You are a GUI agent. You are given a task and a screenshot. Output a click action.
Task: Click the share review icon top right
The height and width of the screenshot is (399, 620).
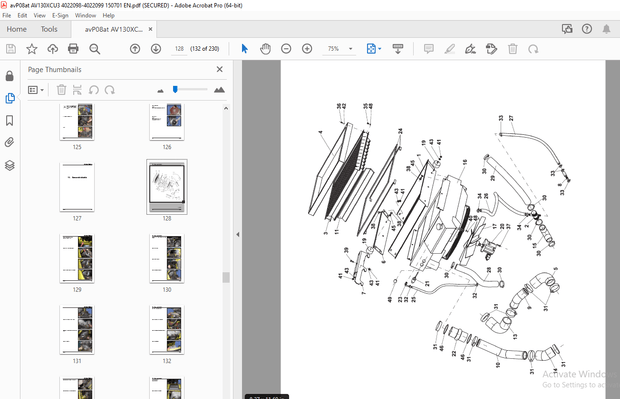567,28
